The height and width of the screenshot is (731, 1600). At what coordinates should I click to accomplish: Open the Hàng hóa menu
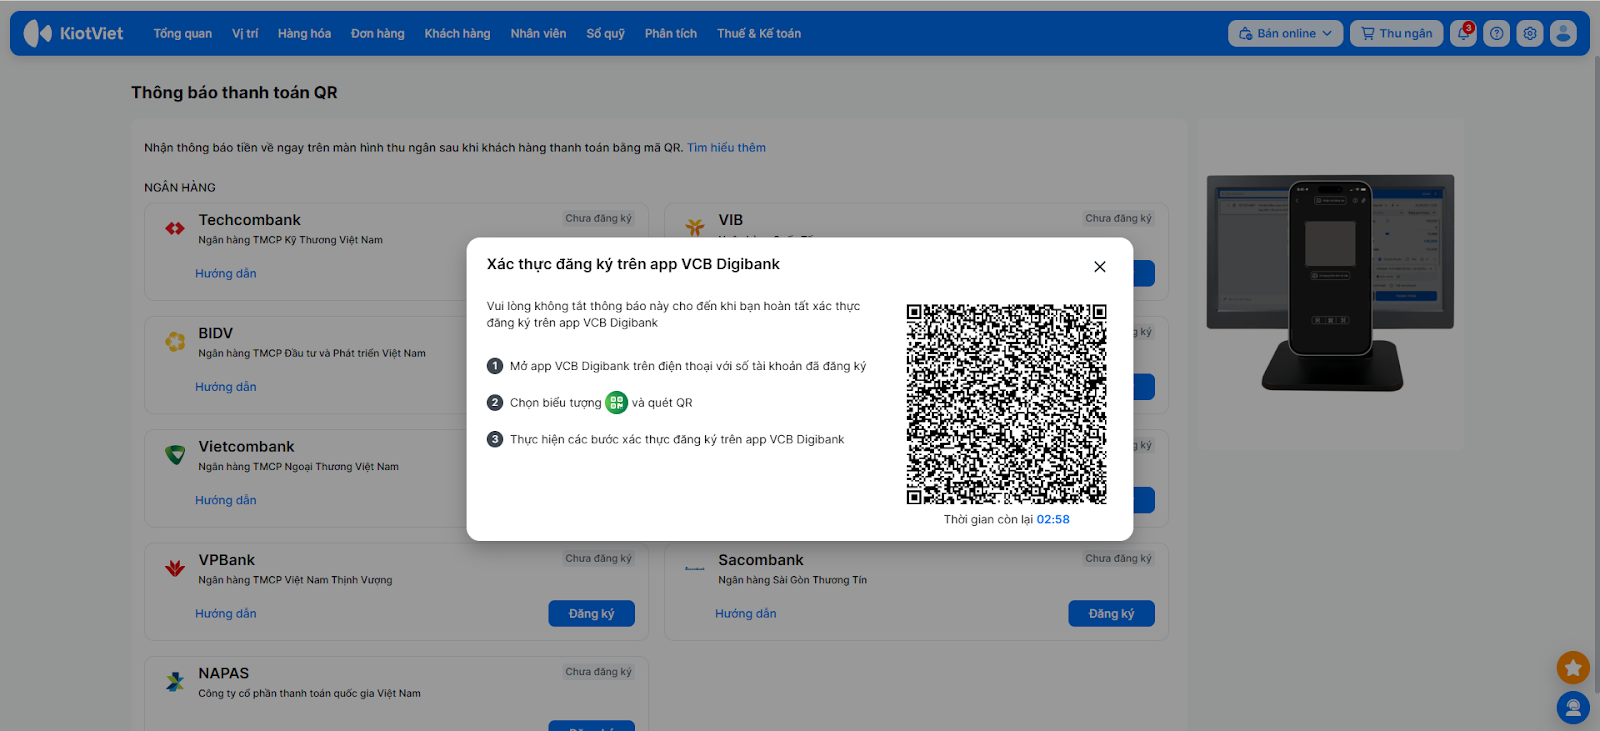(304, 33)
